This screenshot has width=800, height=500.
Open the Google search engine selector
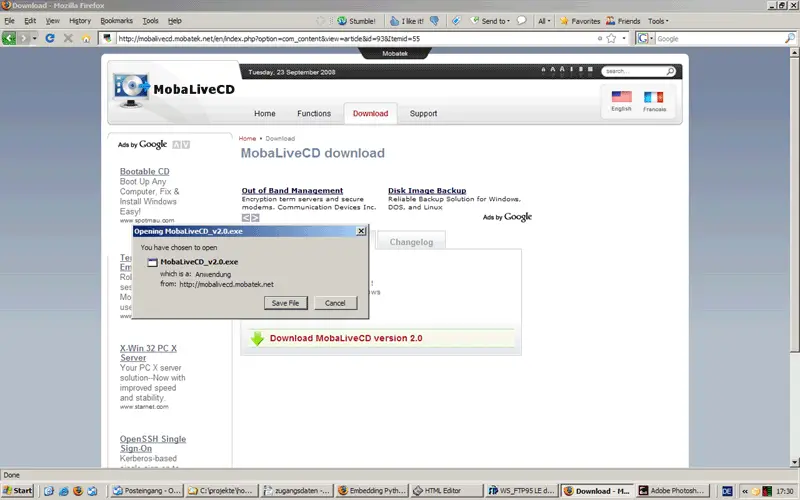pos(645,38)
